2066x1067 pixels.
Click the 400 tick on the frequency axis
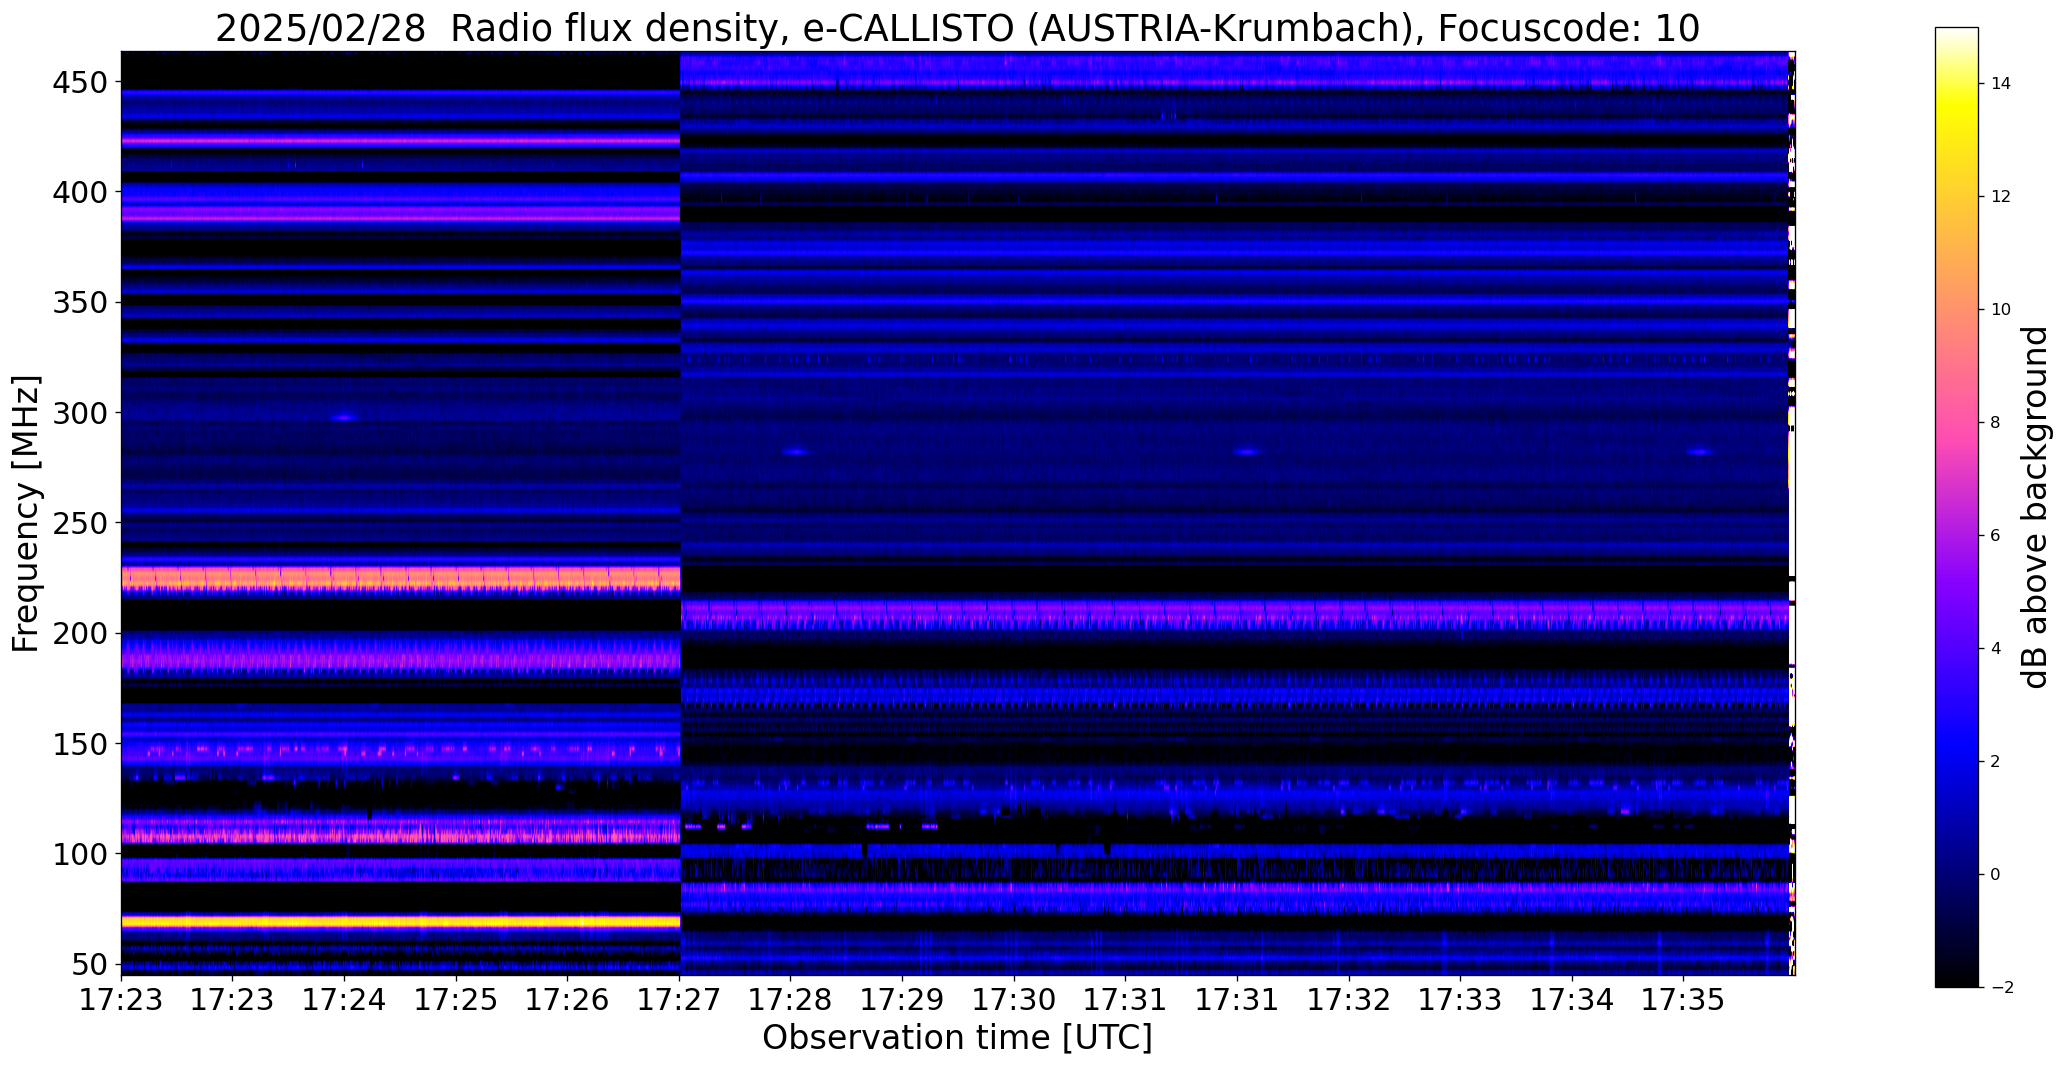point(78,191)
